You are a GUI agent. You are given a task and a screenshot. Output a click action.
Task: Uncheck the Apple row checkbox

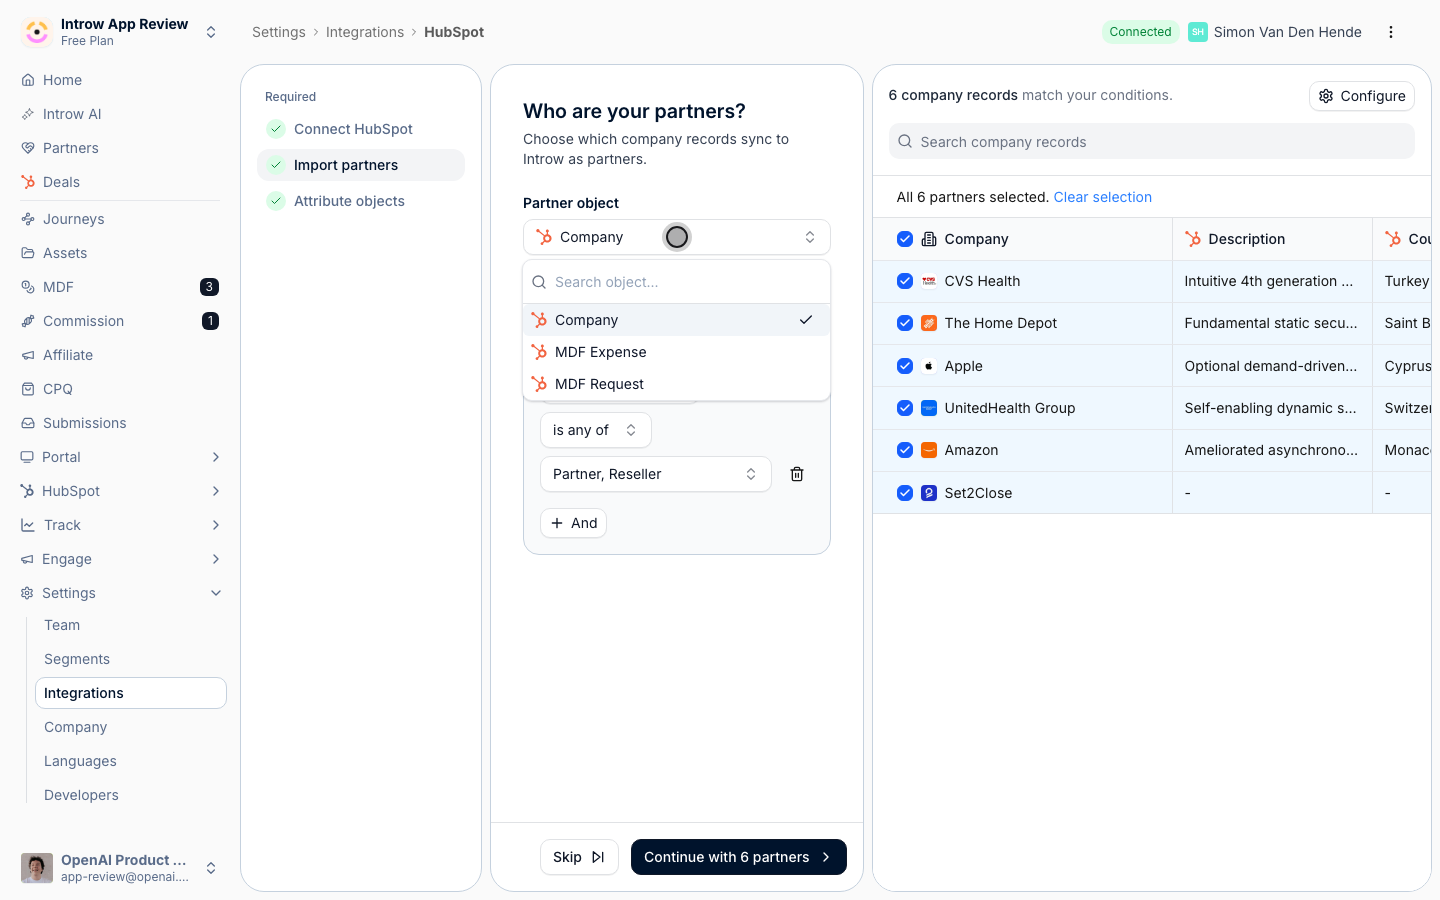[x=905, y=366]
